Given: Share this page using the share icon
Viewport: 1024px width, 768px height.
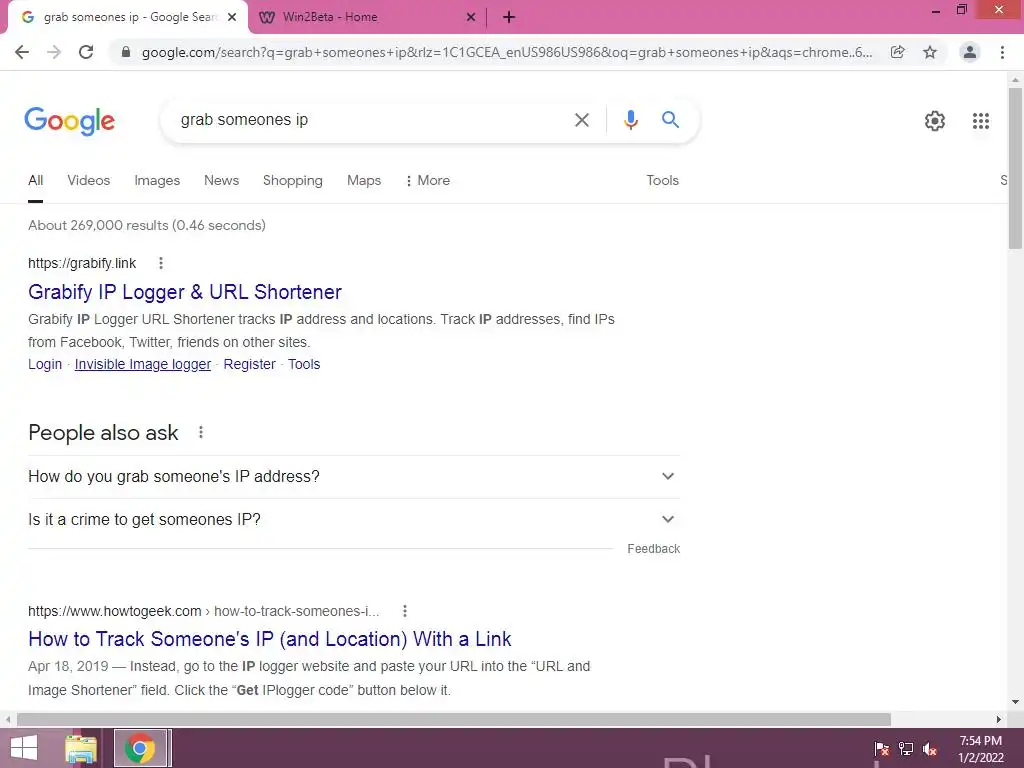Looking at the screenshot, I should click(x=898, y=52).
